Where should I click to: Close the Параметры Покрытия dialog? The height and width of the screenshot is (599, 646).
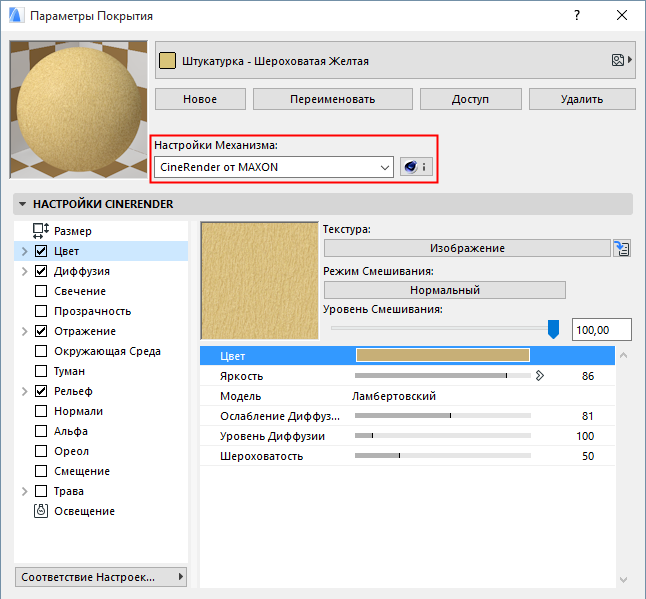click(622, 15)
